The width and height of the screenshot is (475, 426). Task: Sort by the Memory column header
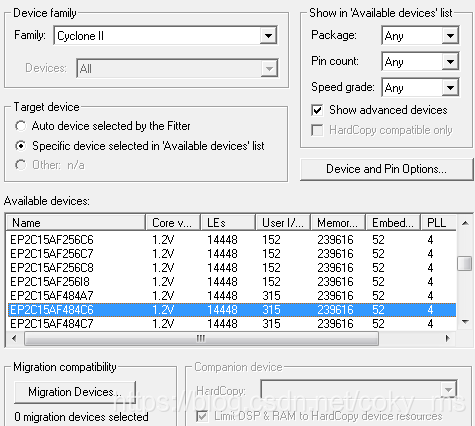click(x=338, y=223)
